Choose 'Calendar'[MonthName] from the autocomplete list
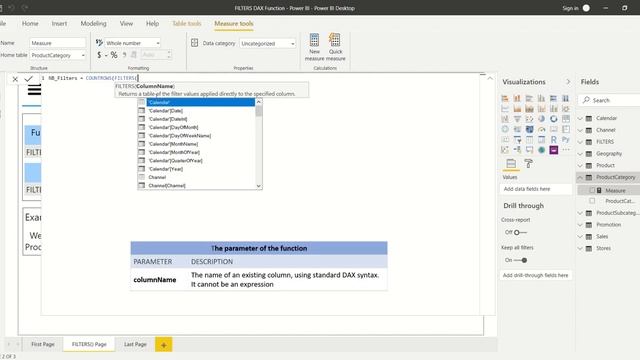The height and width of the screenshot is (360, 640). (x=173, y=144)
